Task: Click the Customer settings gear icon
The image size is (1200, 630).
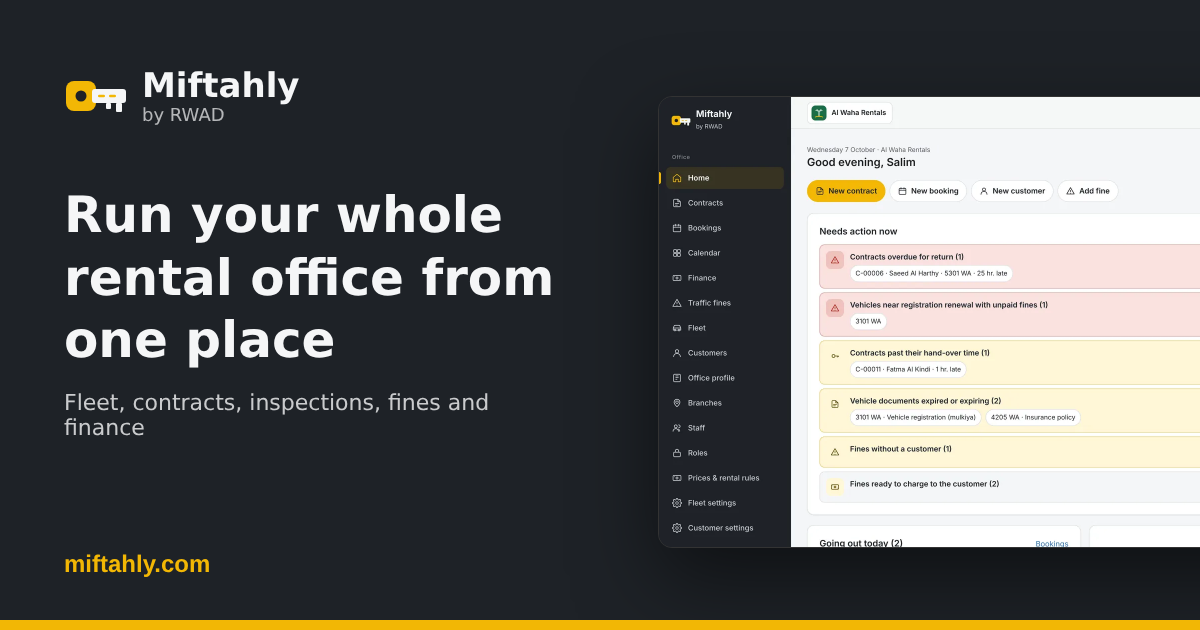Action: [677, 528]
